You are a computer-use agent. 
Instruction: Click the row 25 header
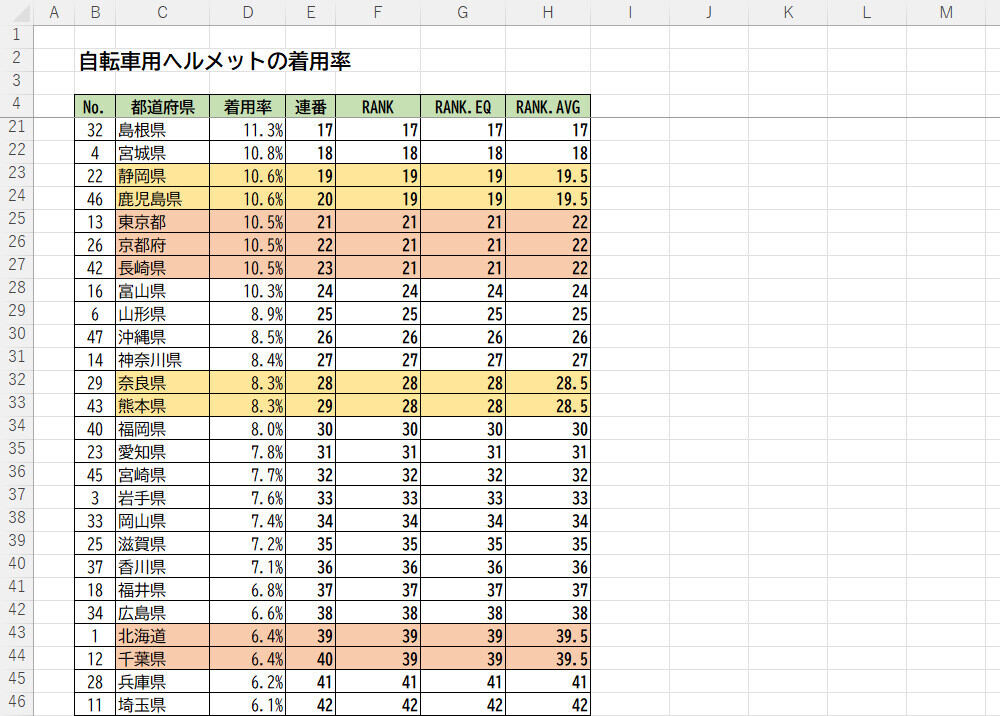pos(17,221)
